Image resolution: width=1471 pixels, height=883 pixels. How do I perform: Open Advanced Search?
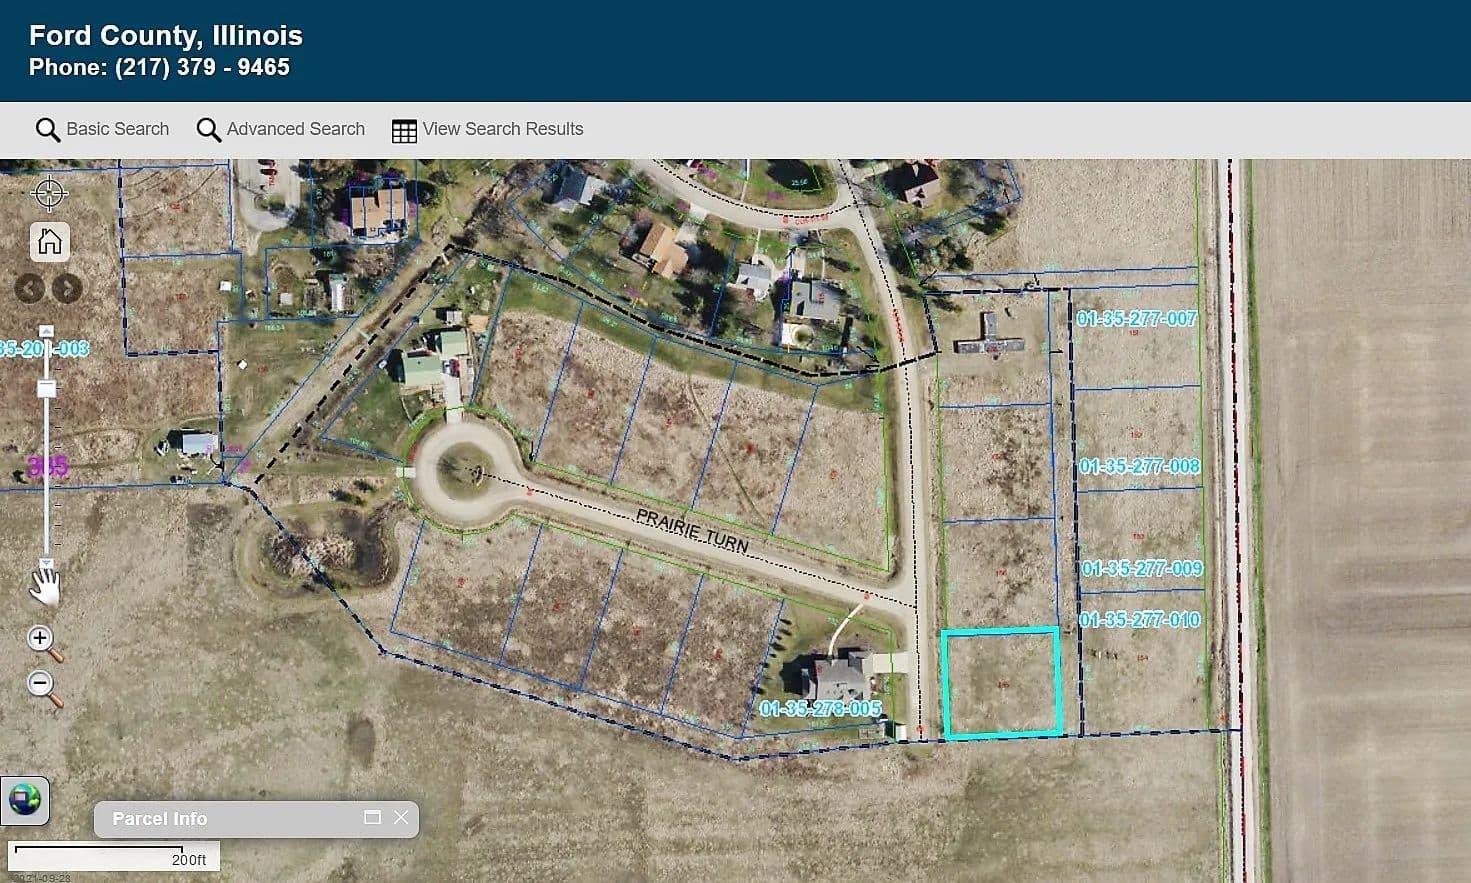281,130
